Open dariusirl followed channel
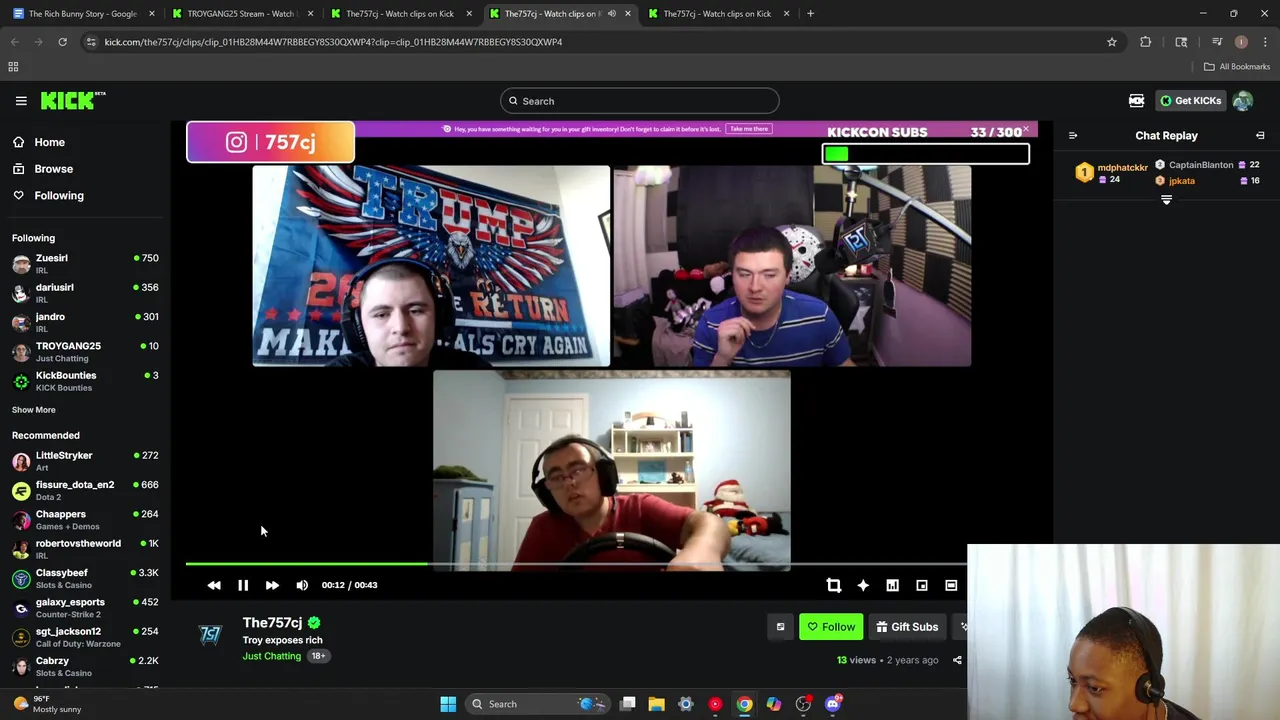1280x720 pixels. [85, 293]
